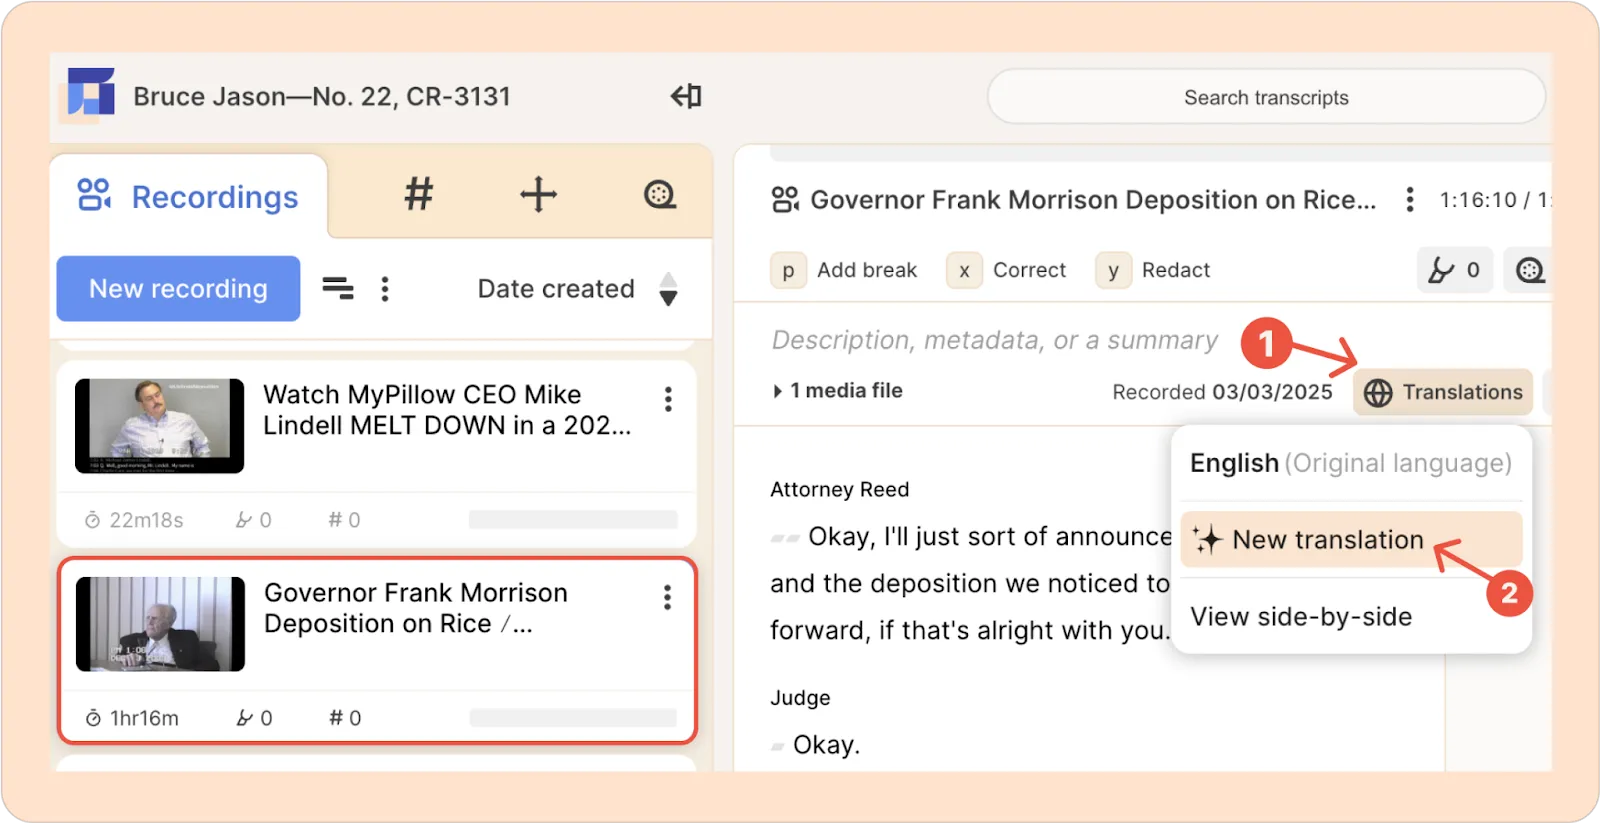Image resolution: width=1600 pixels, height=823 pixels.
Task: Click the Search transcripts field
Action: point(1266,97)
